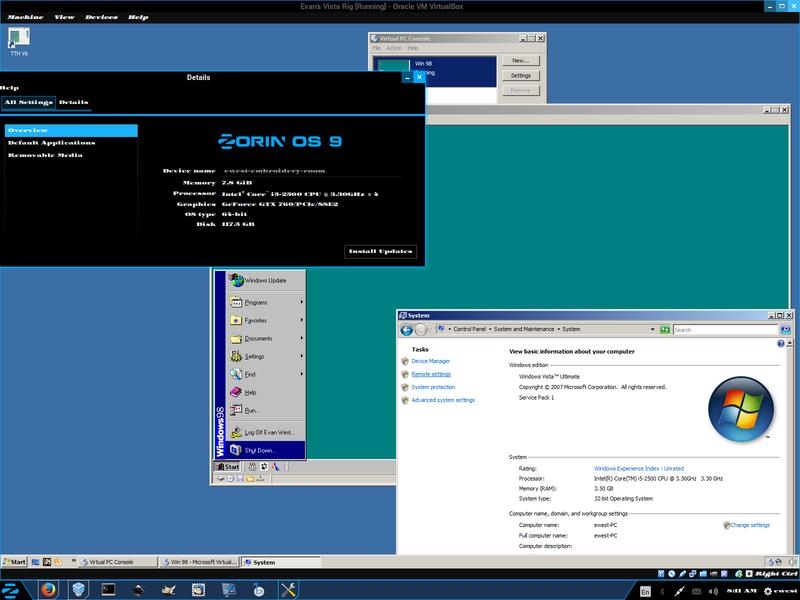The width and height of the screenshot is (800, 600).
Task: Click the System taskbar button
Action: 280,562
